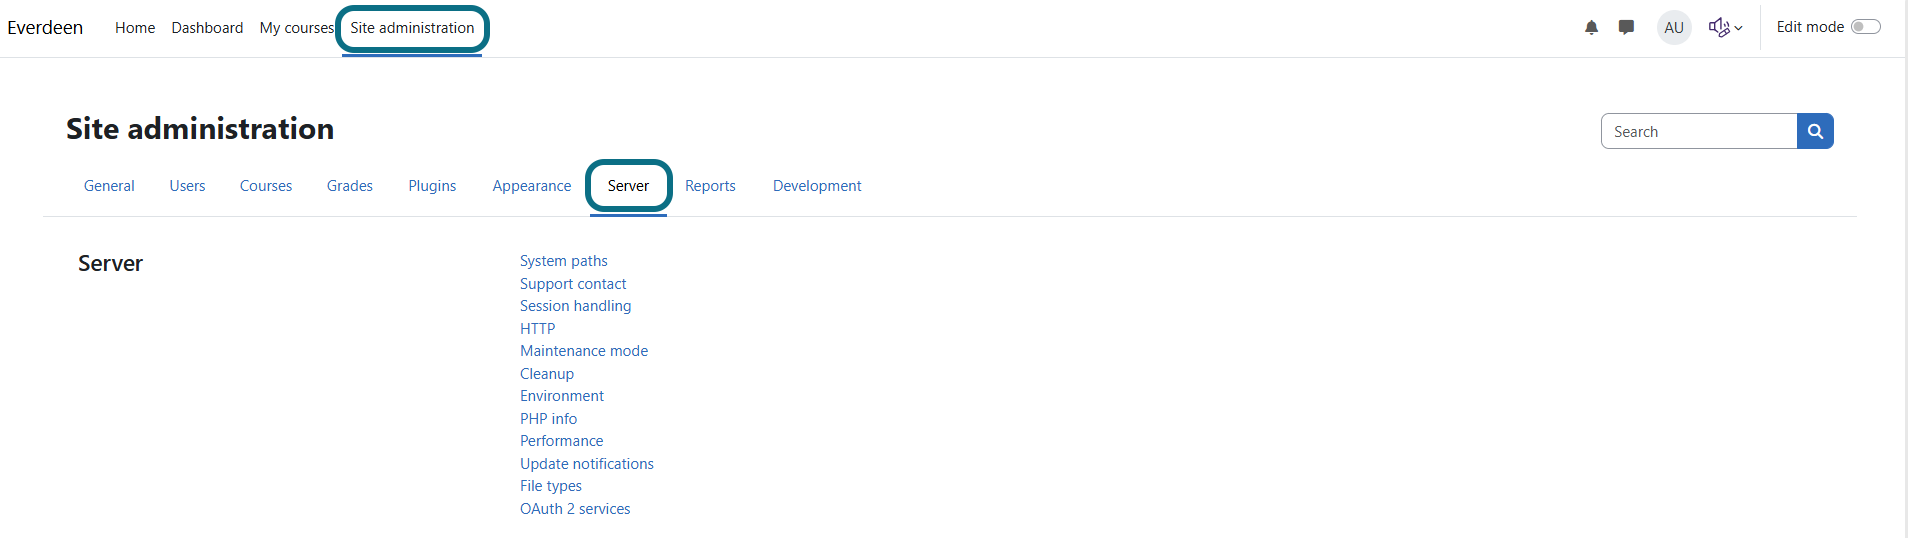Screen dimensions: 1908x538
Task: Switch to the Appearance tab
Action: click(x=532, y=186)
